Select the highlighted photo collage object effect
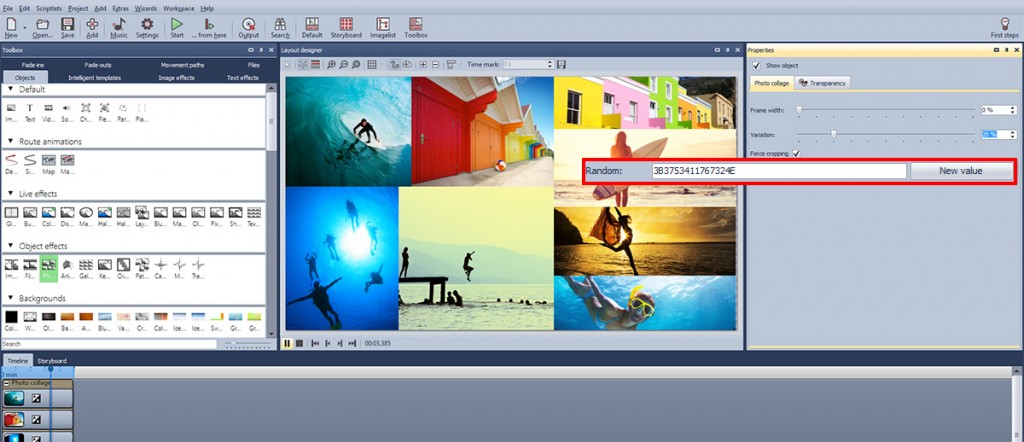 tap(48, 266)
